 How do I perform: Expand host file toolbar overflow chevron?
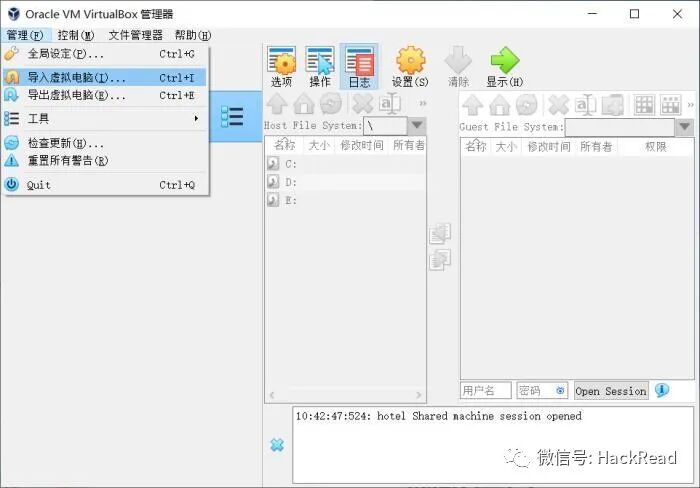pyautogui.click(x=422, y=104)
